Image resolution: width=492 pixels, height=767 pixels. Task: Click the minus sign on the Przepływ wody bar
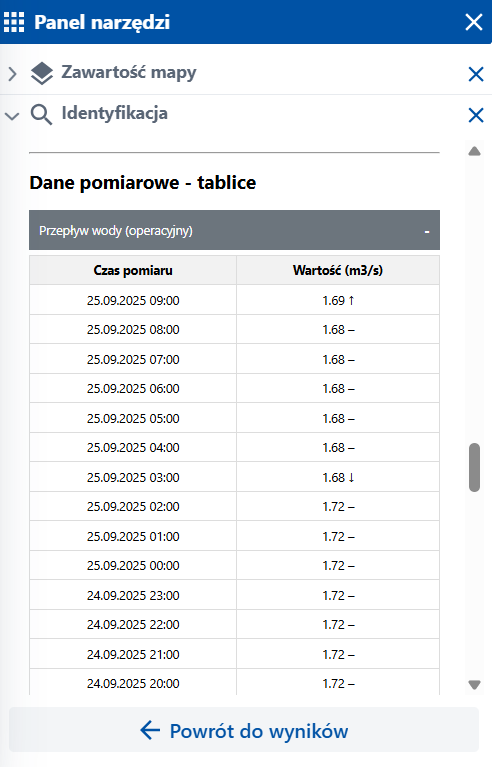tap(427, 231)
